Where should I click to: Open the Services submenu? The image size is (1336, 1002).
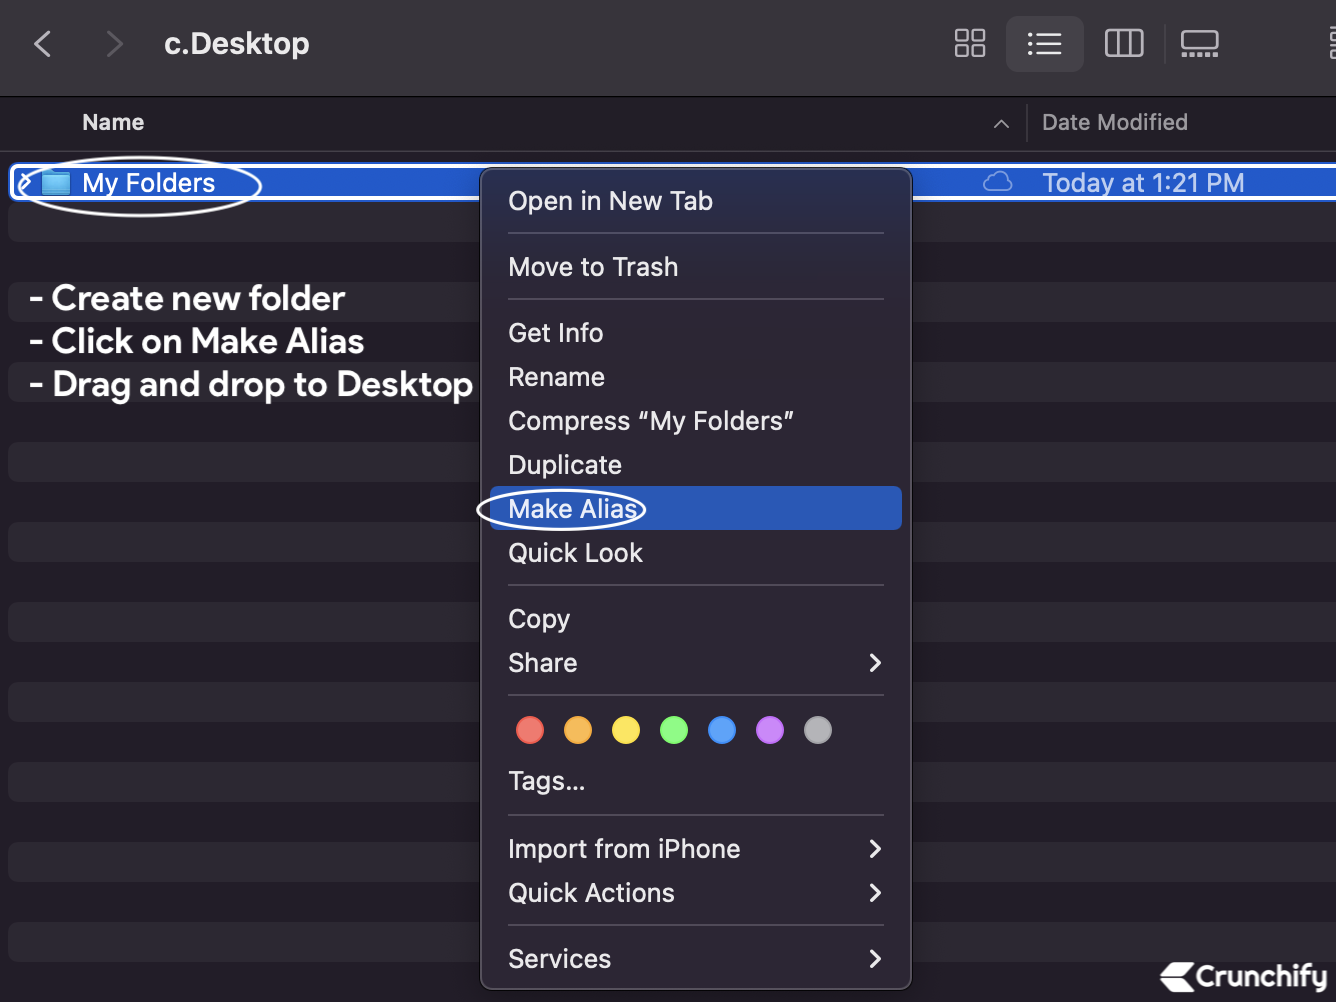(x=696, y=959)
